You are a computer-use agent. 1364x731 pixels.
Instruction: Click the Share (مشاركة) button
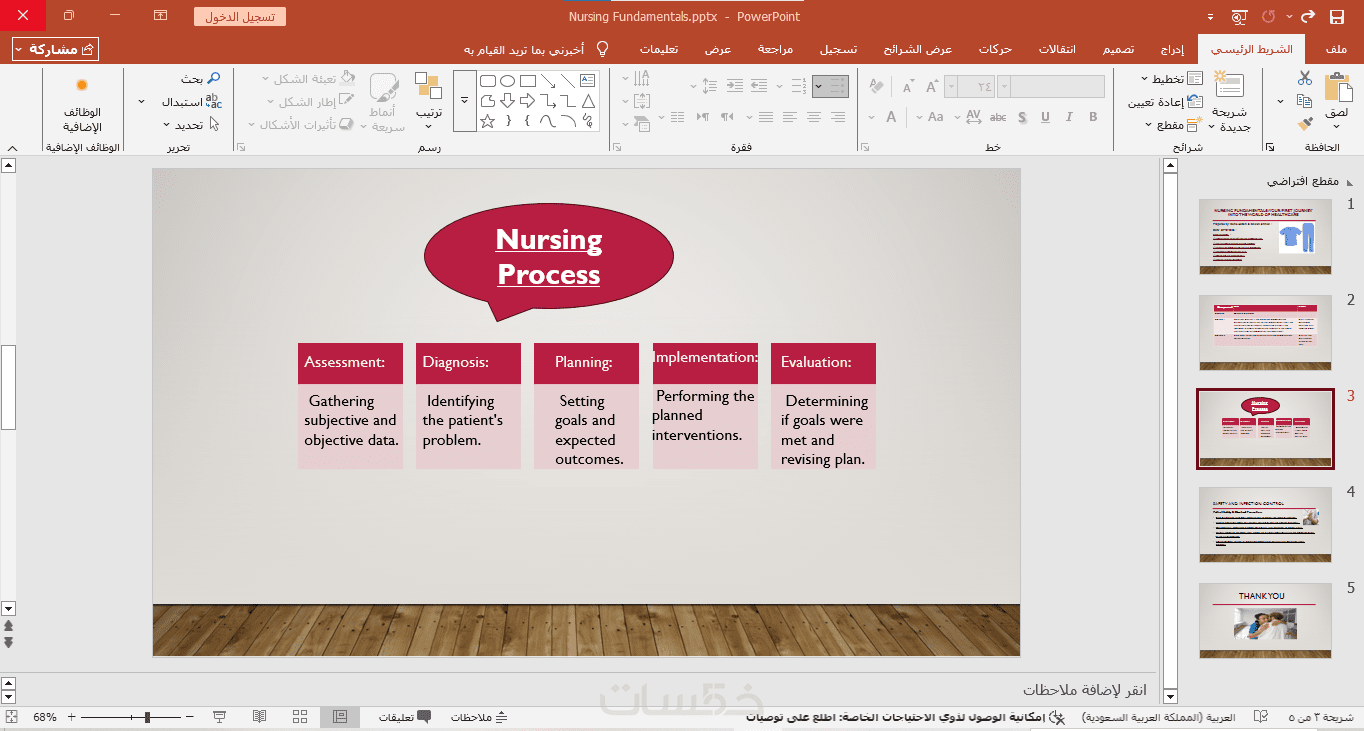point(56,49)
